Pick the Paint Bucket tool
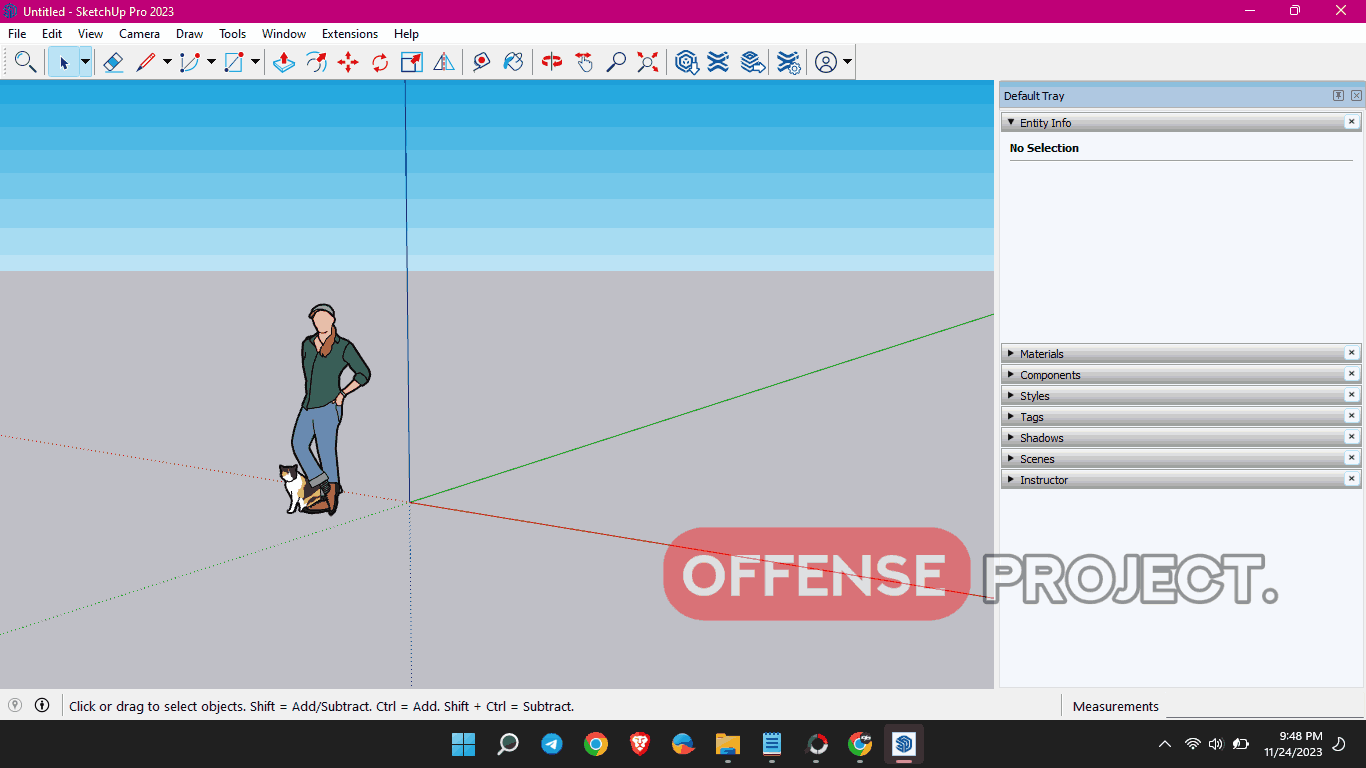 (x=514, y=62)
